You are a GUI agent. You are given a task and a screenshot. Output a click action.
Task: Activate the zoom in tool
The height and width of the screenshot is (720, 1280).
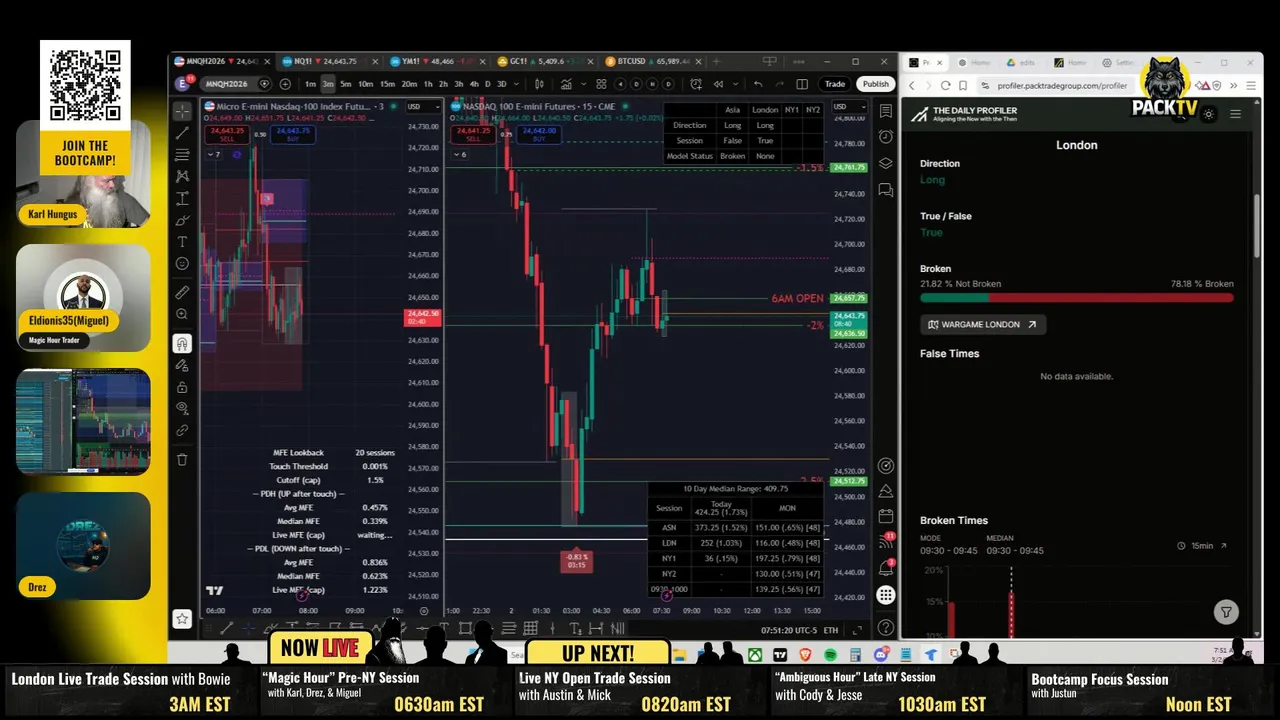(182, 315)
